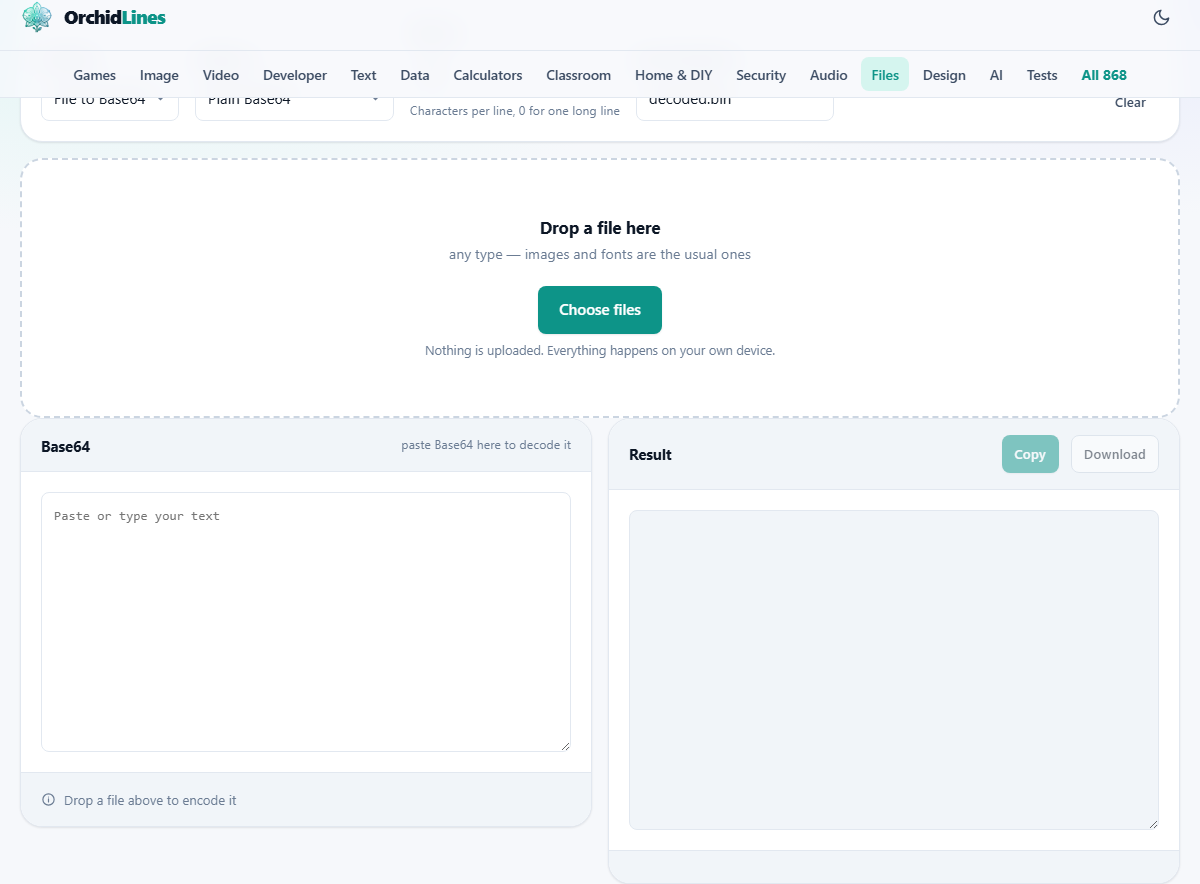Open the Text category

(364, 75)
